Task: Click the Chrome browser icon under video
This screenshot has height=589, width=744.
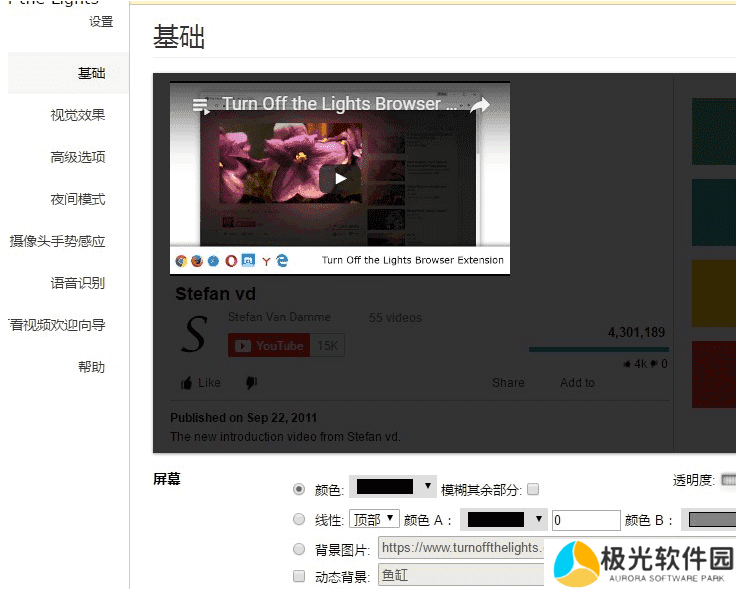Action: tap(181, 261)
